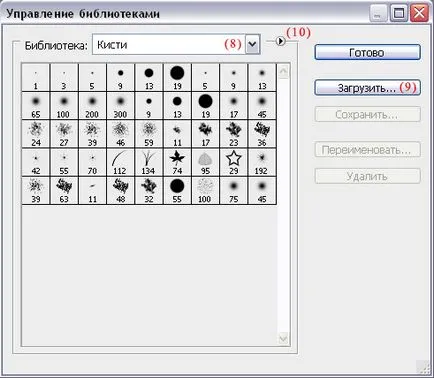434x378 pixels.
Task: Click the brush list scrollbar down arrow
Action: [x=283, y=339]
